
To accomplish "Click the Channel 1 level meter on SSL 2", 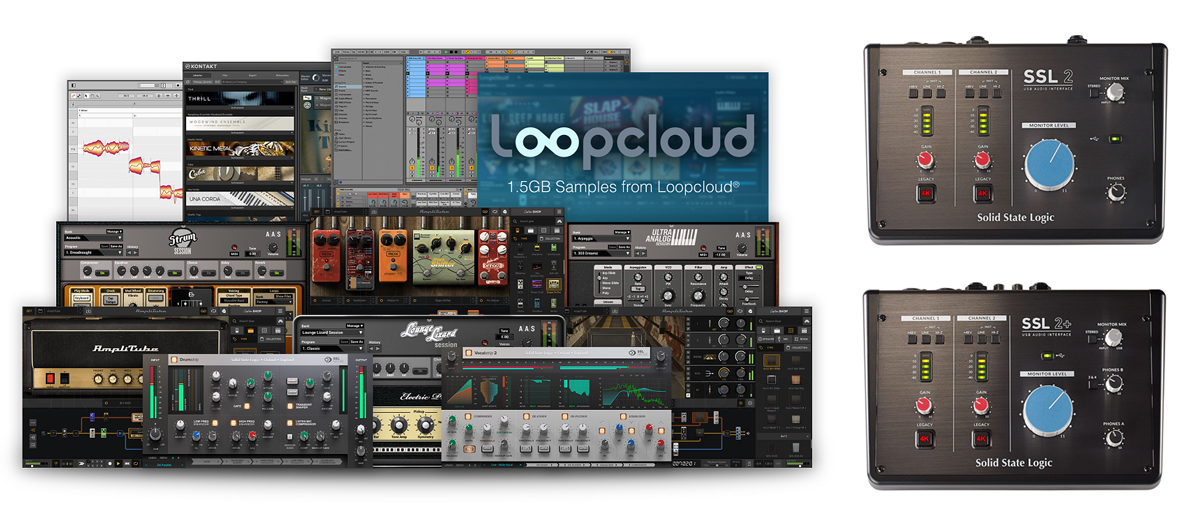I will coord(925,122).
